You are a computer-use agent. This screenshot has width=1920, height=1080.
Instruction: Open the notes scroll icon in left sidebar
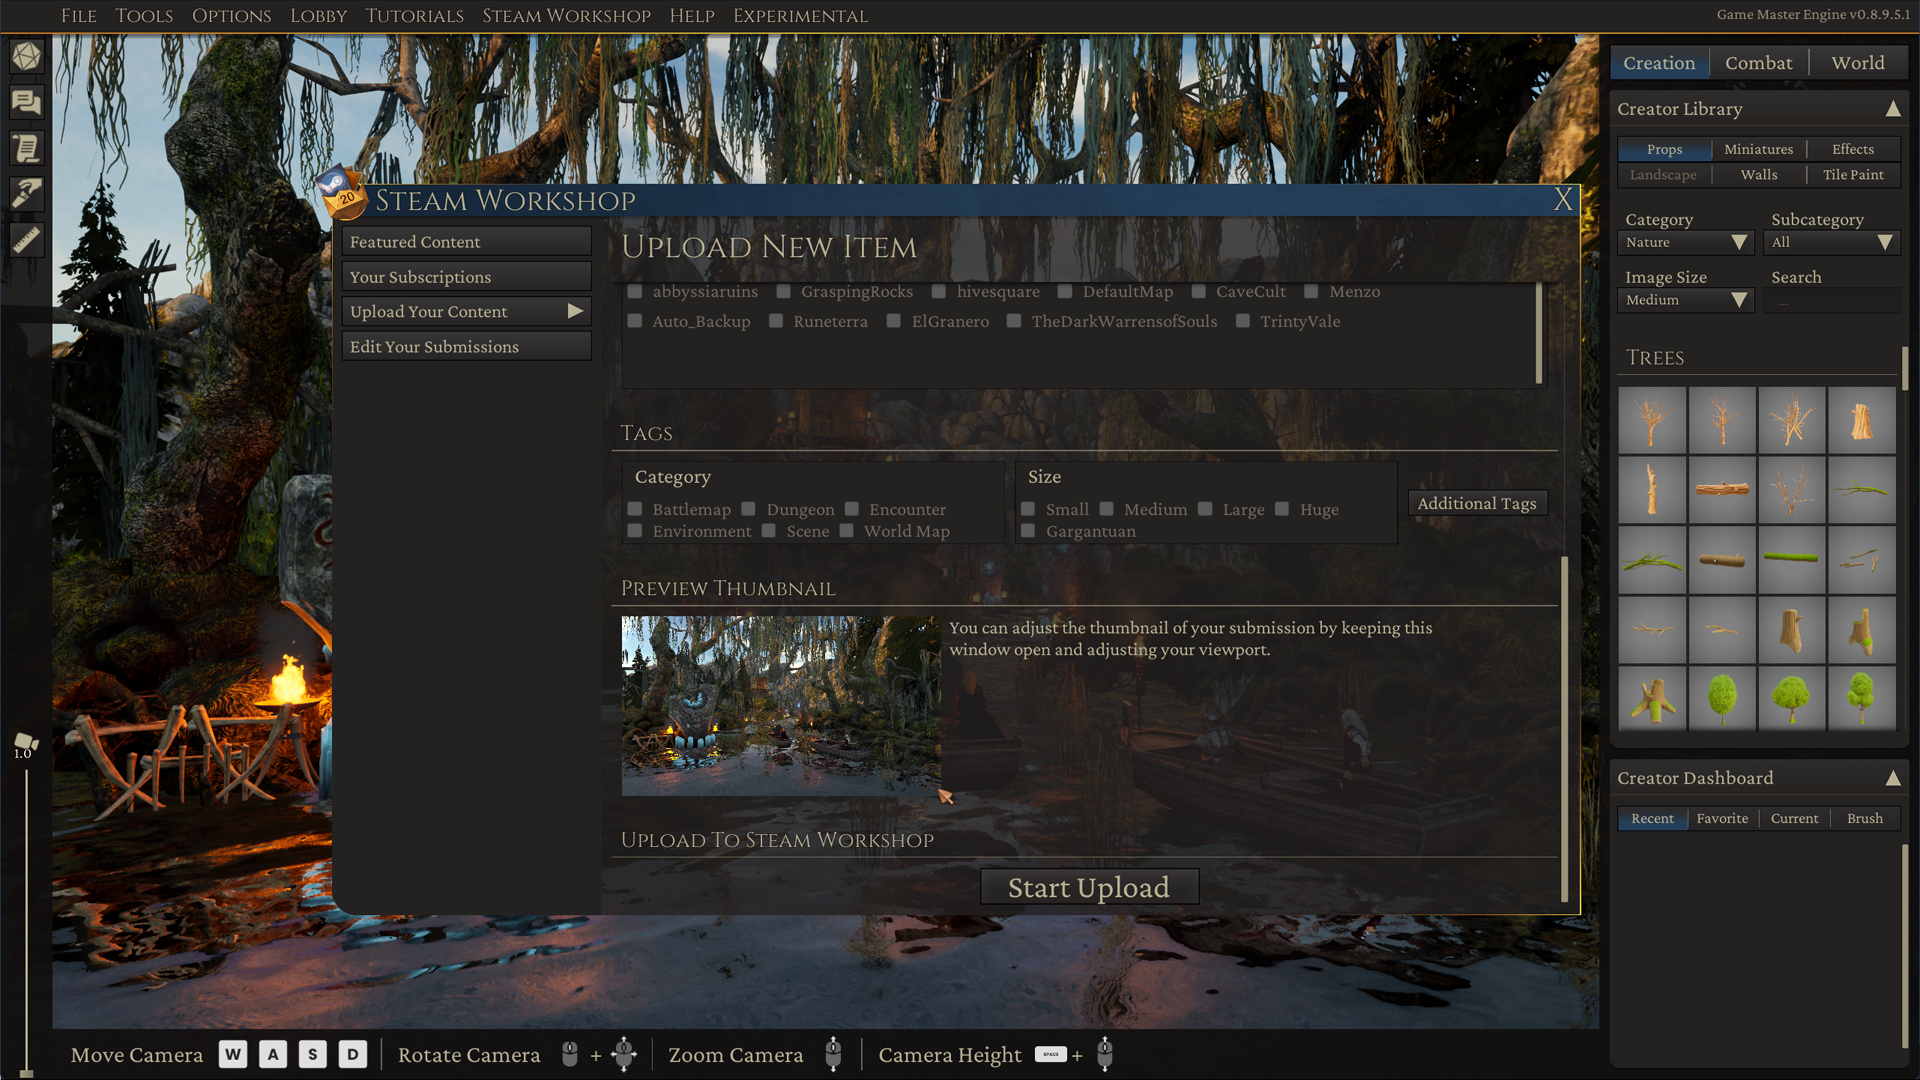point(27,148)
